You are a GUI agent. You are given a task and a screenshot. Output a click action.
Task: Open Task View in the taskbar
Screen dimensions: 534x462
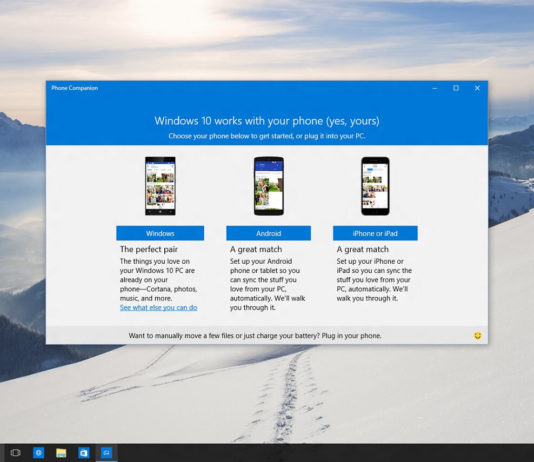click(x=15, y=453)
